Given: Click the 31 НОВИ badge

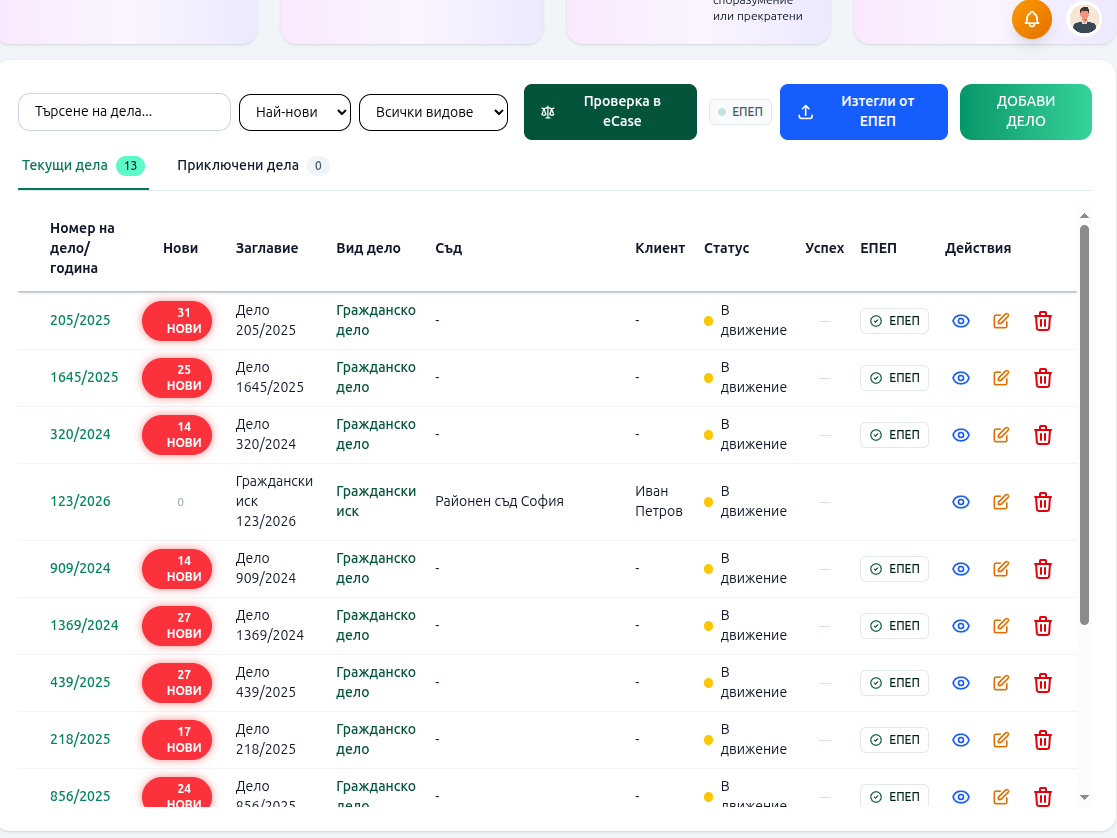Looking at the screenshot, I should click(177, 321).
